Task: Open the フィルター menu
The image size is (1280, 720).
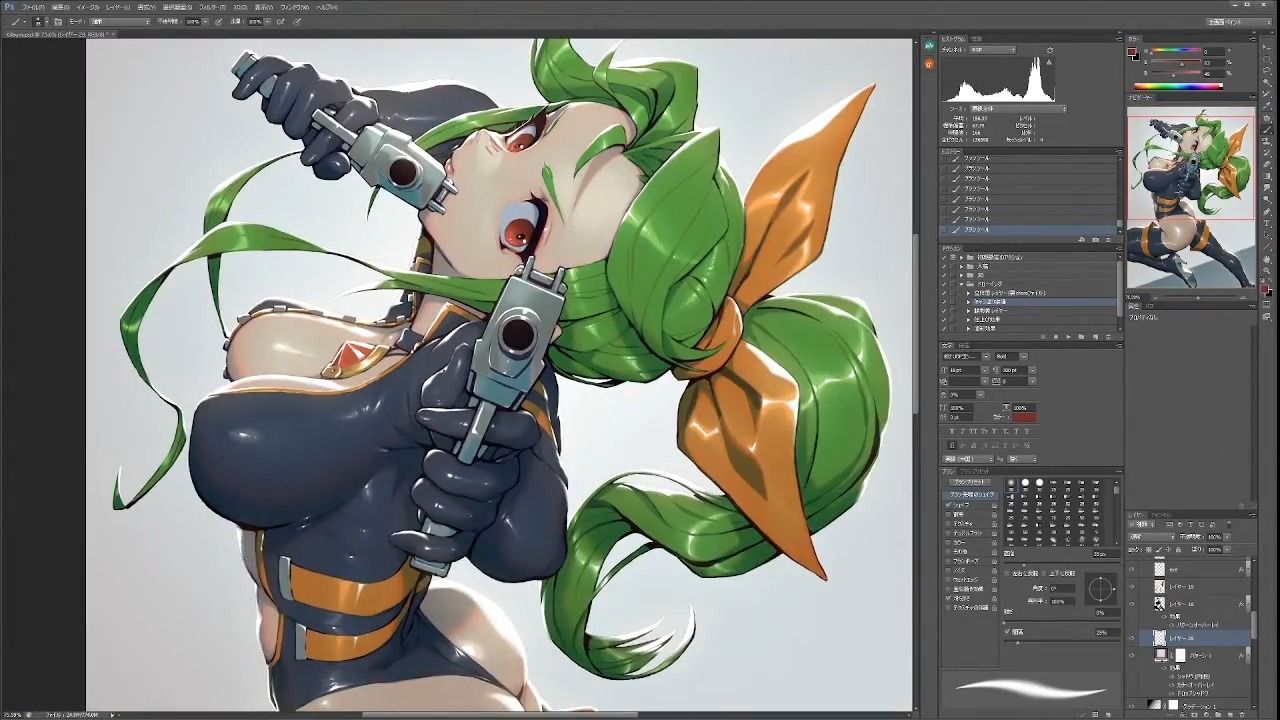Action: [x=213, y=6]
